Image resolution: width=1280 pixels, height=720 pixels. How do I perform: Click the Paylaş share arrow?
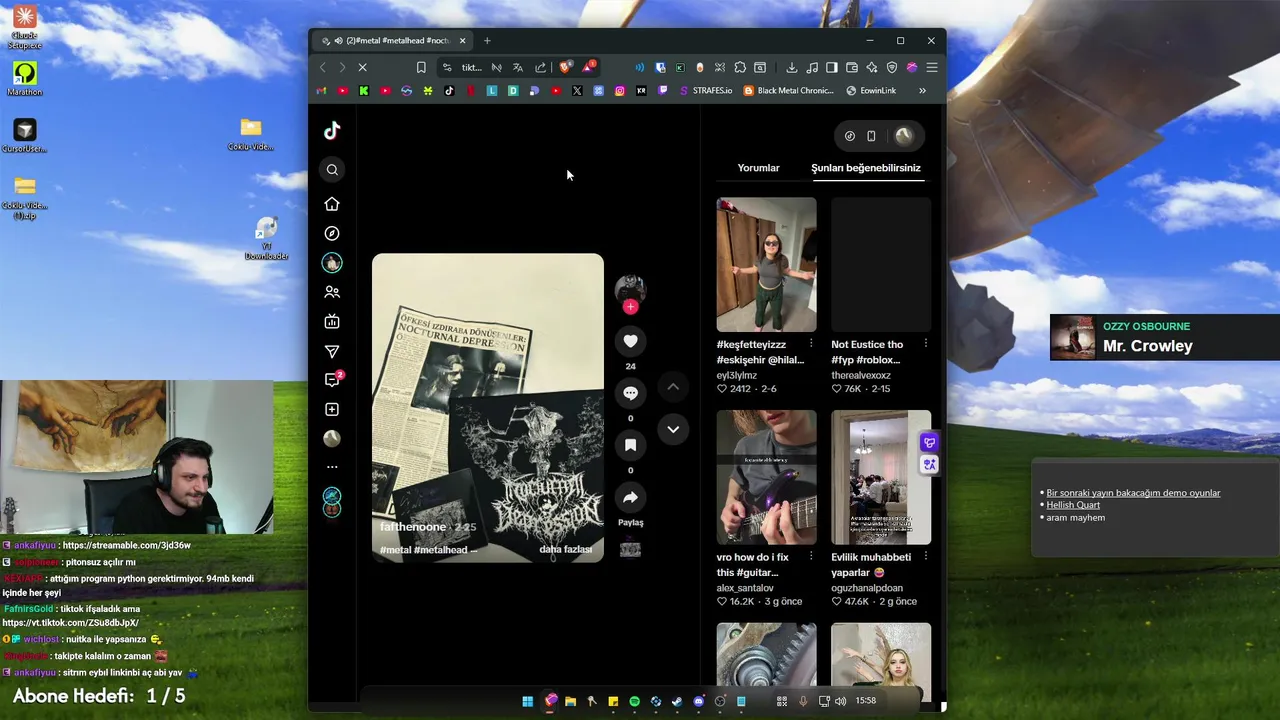point(630,497)
